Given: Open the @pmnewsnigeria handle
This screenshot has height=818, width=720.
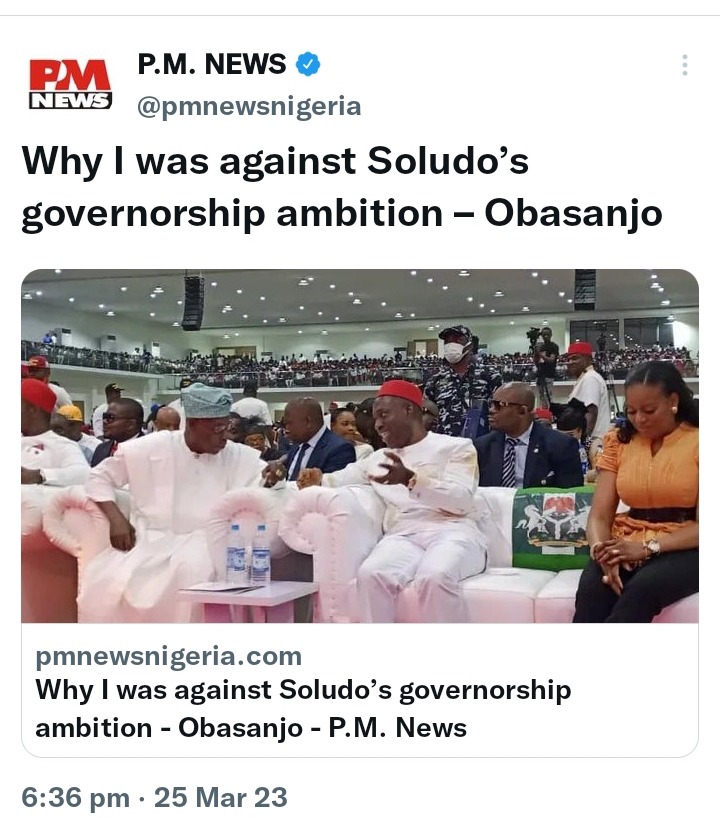Looking at the screenshot, I should click(249, 107).
